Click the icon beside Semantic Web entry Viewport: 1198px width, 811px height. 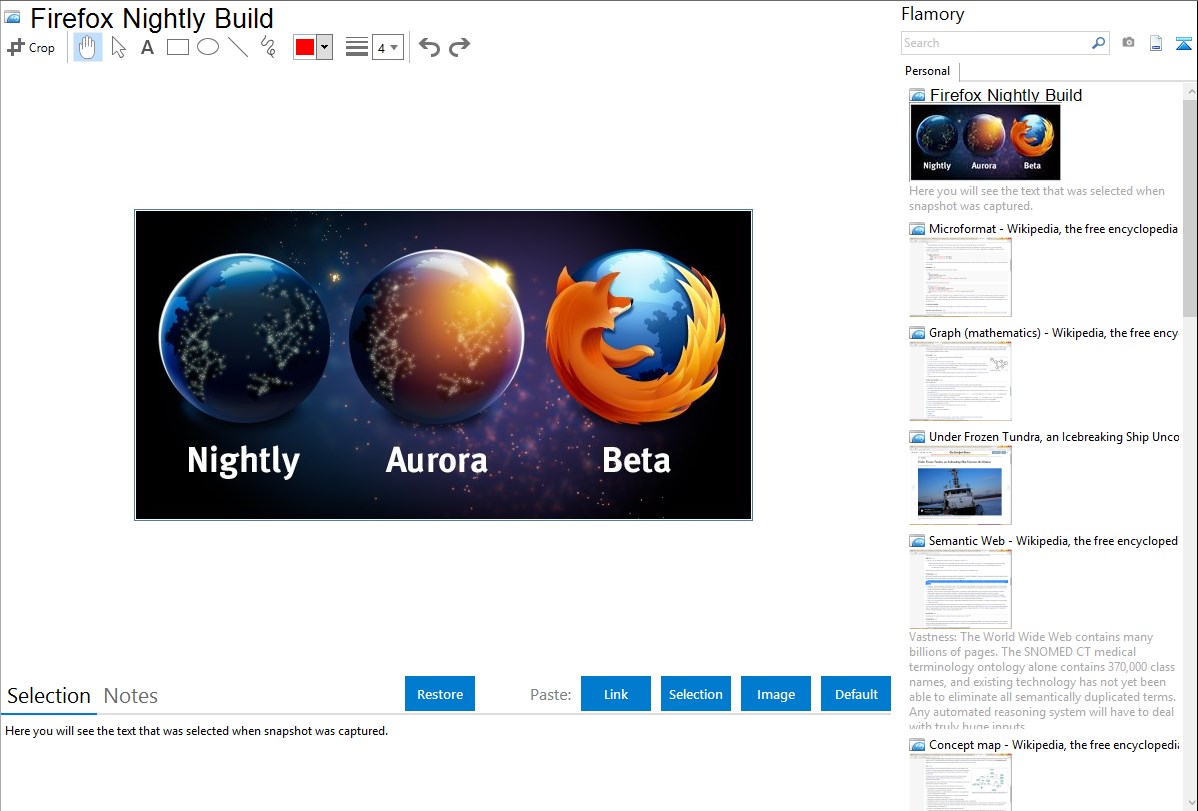pyautogui.click(x=918, y=541)
